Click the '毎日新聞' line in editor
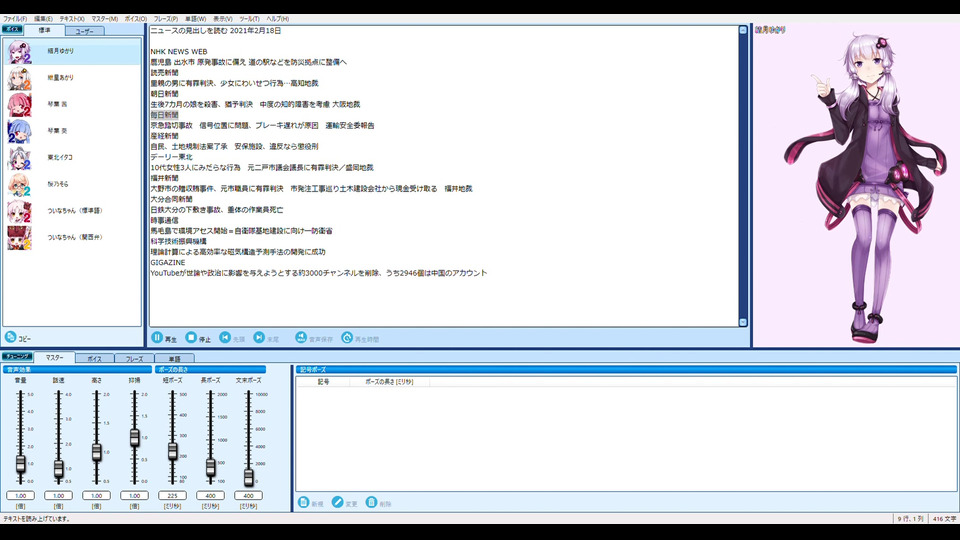The image size is (960, 540). pos(165,115)
